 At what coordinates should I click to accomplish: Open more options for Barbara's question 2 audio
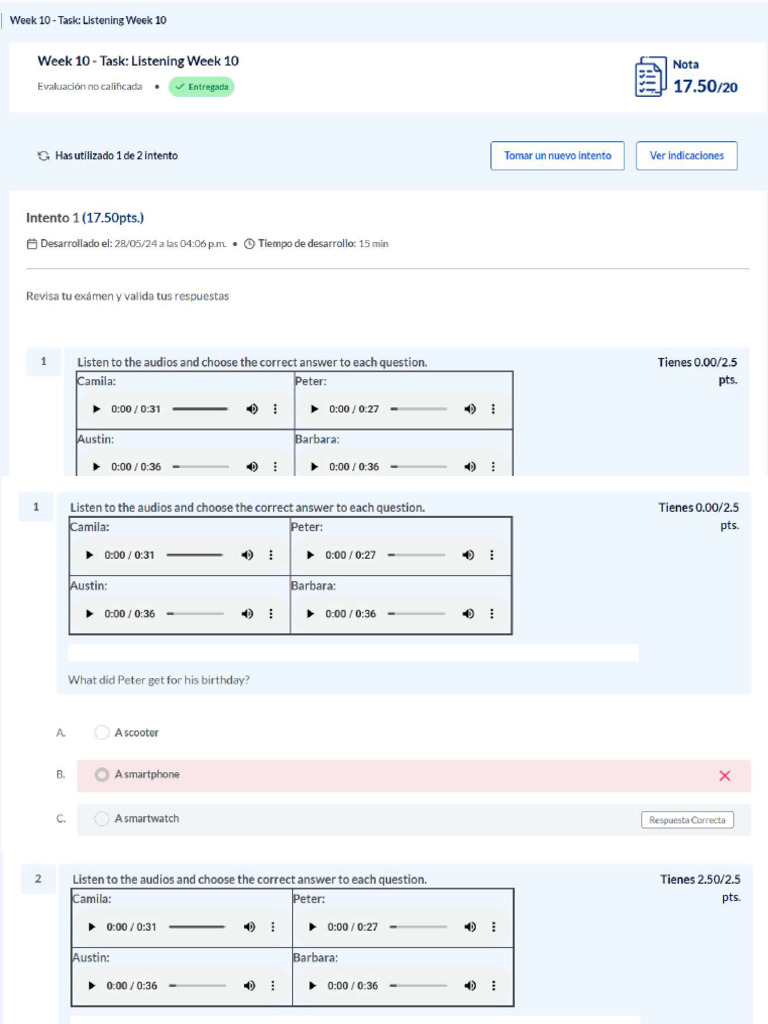tap(493, 985)
